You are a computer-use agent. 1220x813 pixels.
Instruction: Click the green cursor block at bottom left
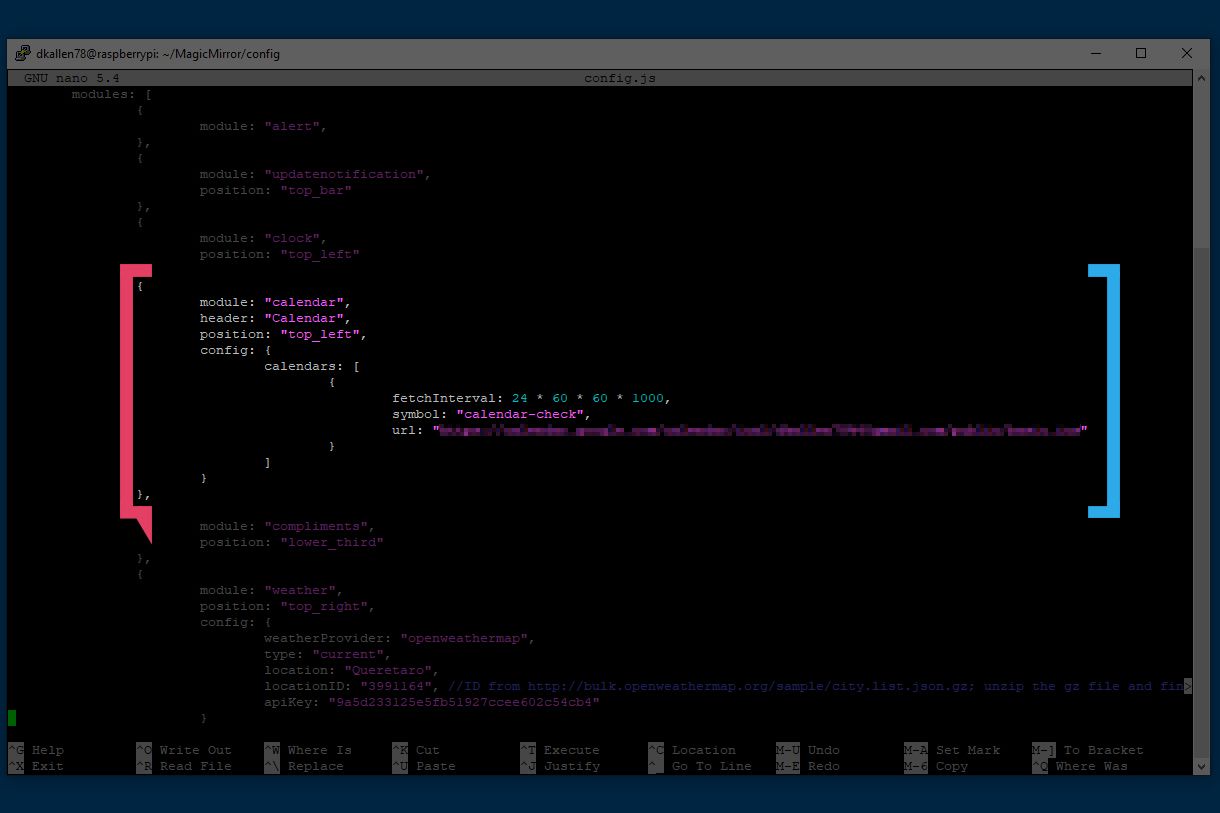click(x=12, y=718)
